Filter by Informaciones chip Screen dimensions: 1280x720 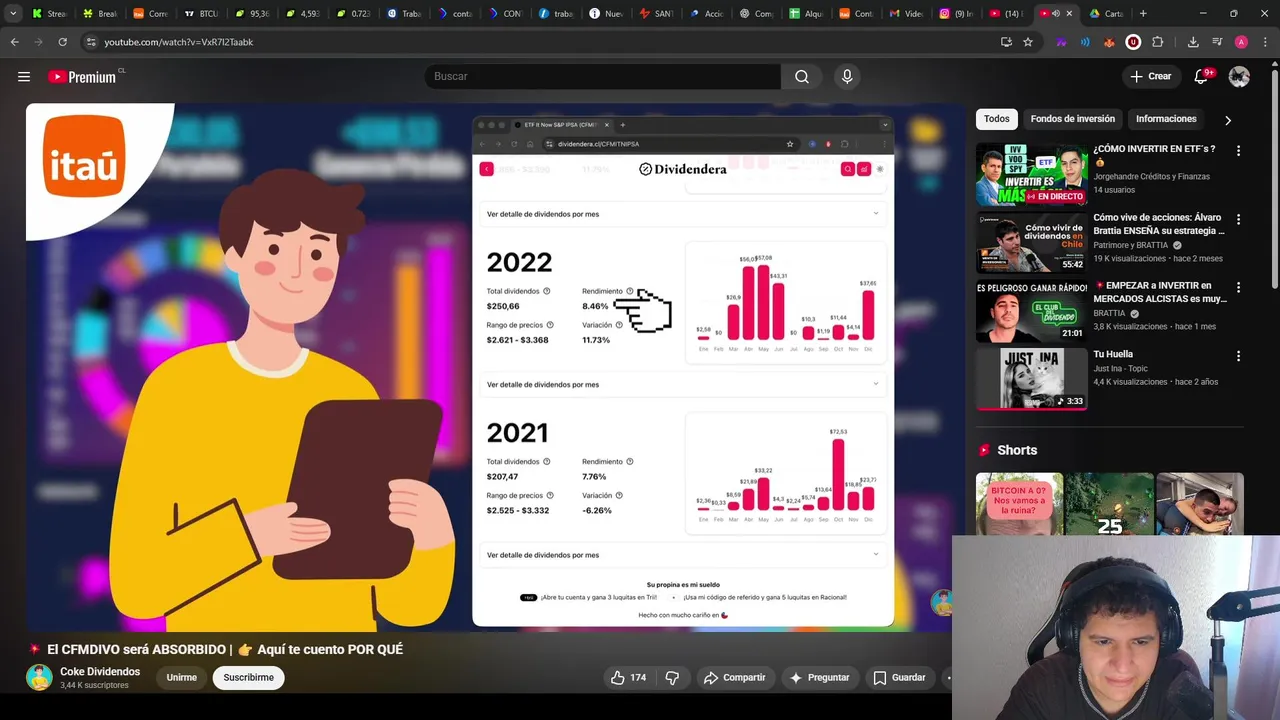point(1166,119)
